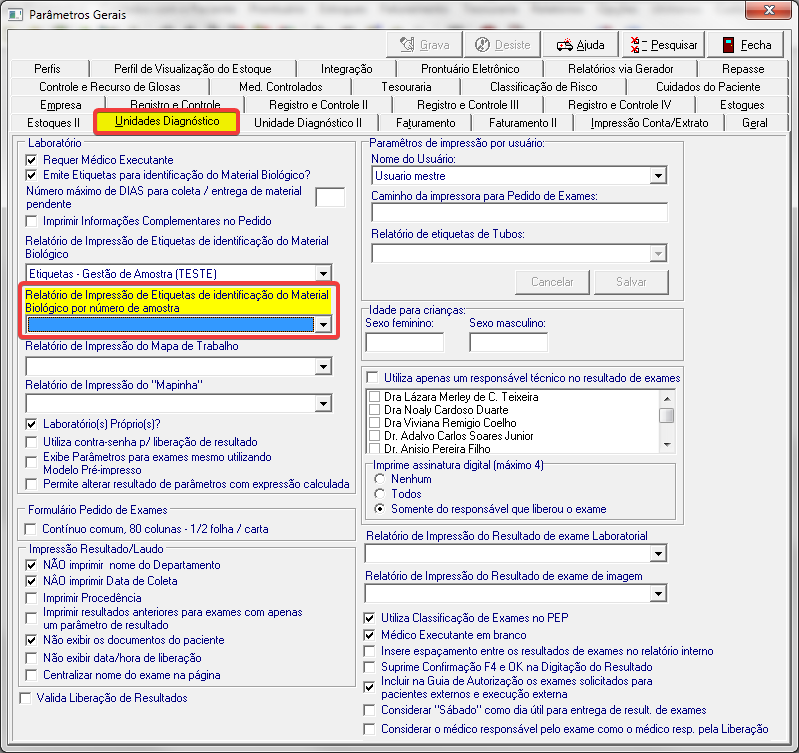Select the Todos signature radio option
The height and width of the screenshot is (753, 799).
pos(380,494)
